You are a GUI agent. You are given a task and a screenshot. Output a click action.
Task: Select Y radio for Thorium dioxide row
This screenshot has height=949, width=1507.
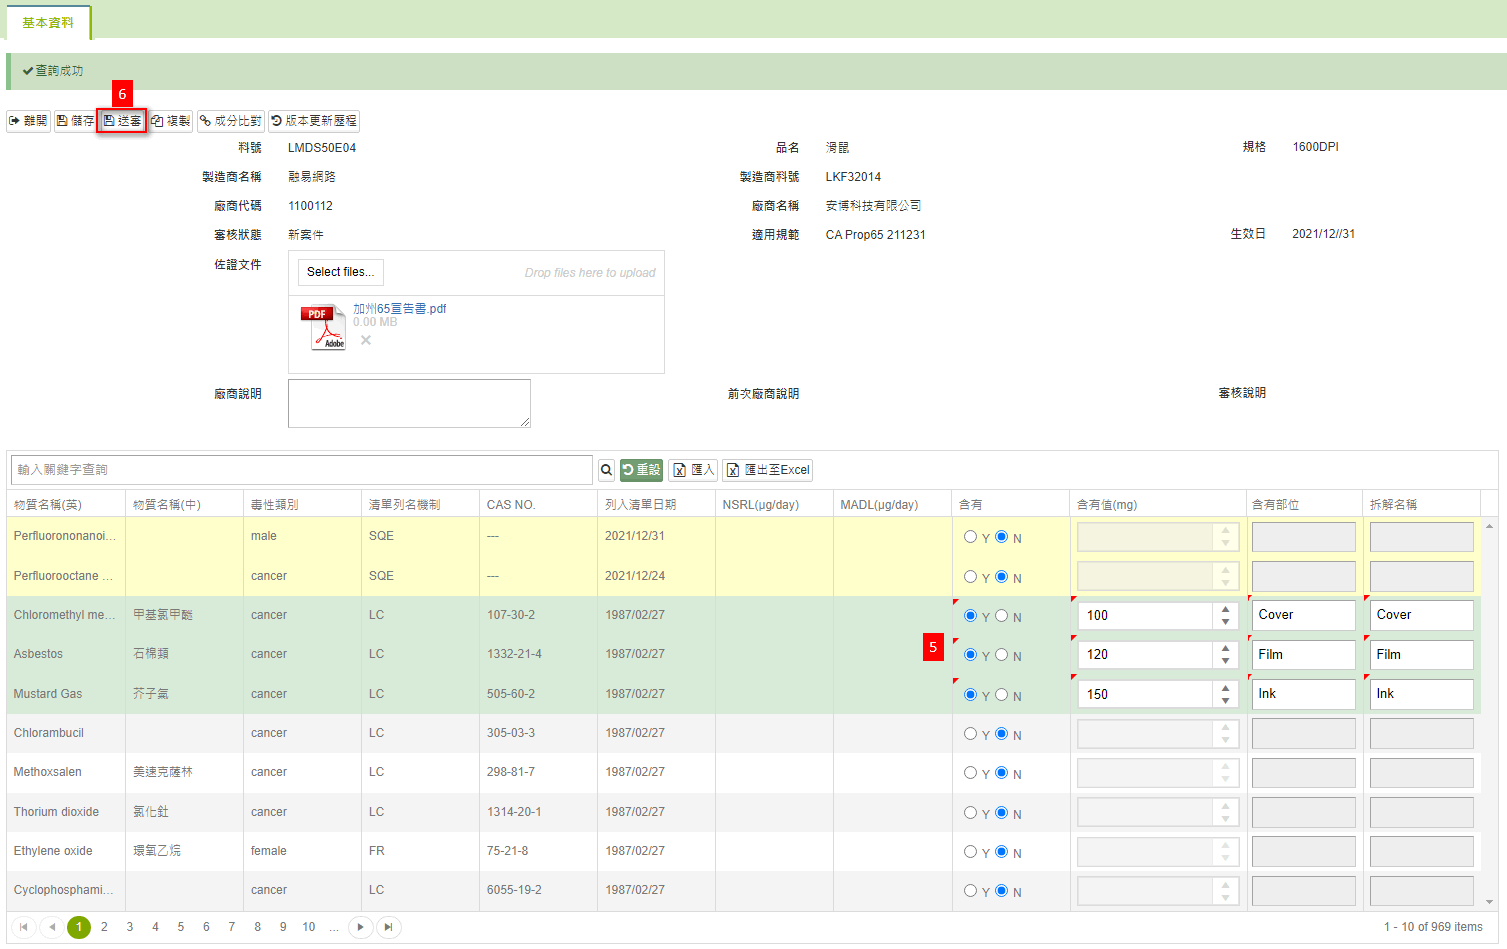pos(970,813)
